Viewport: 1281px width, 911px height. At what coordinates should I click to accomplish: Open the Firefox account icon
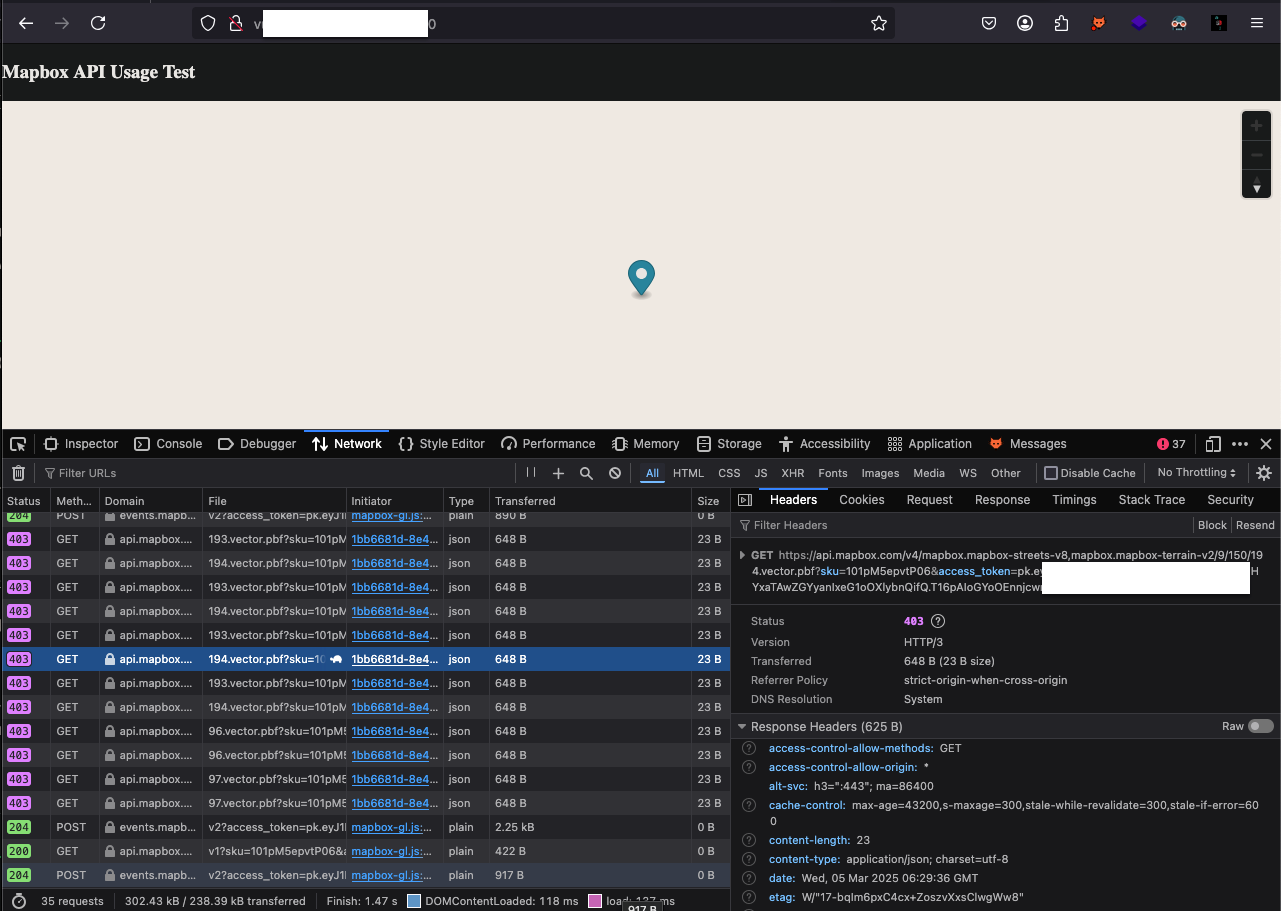pyautogui.click(x=1025, y=23)
